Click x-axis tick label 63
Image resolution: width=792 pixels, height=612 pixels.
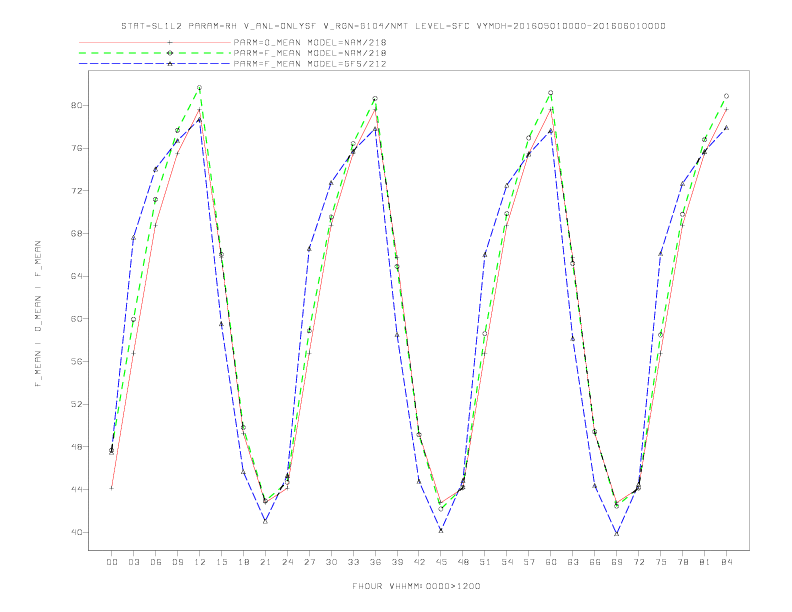(x=573, y=562)
